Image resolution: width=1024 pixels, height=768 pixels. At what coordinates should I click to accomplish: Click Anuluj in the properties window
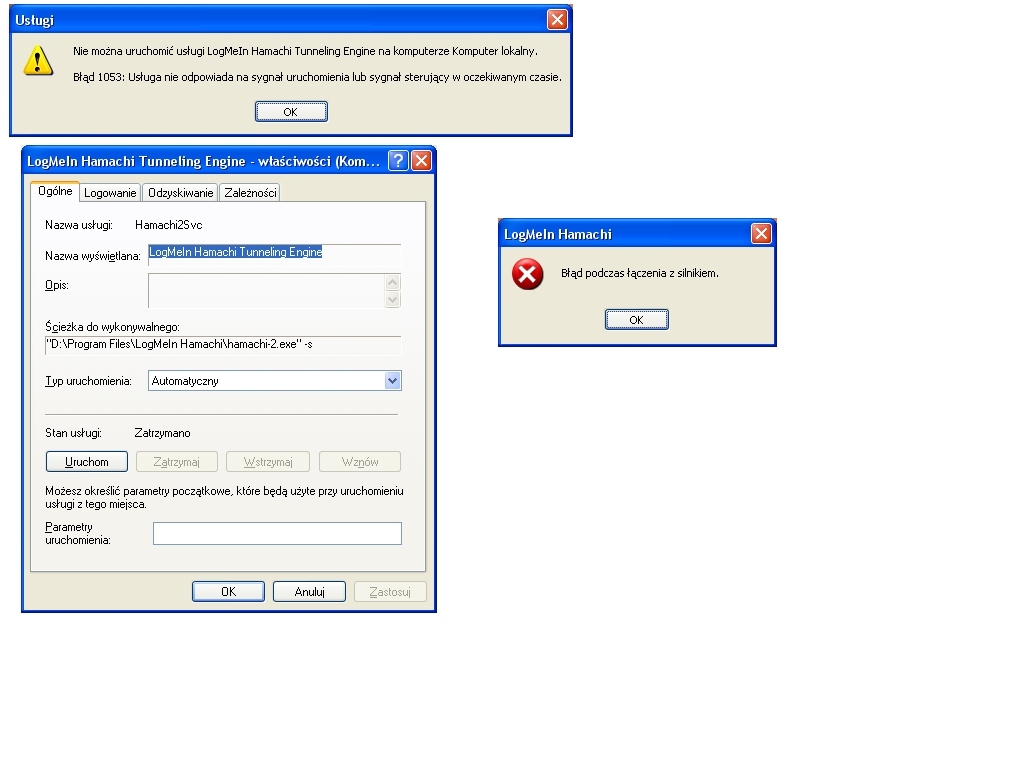coord(310,592)
